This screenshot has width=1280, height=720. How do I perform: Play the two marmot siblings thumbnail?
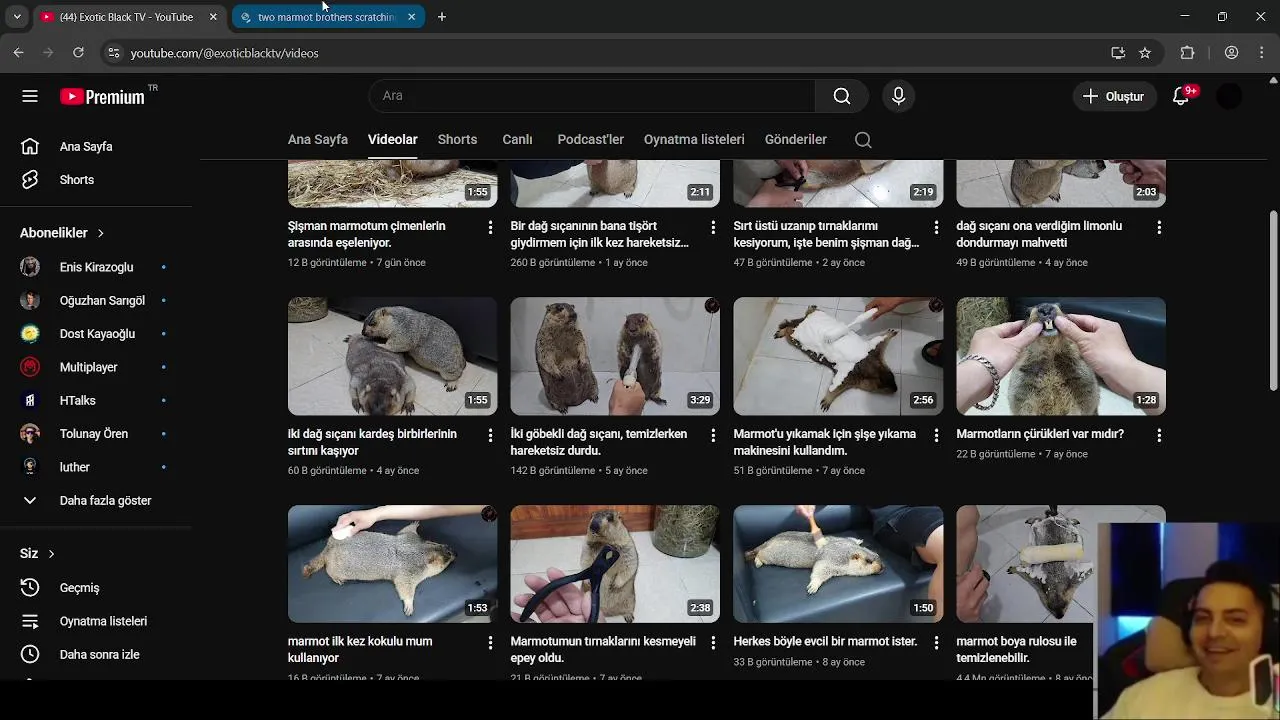pos(392,356)
